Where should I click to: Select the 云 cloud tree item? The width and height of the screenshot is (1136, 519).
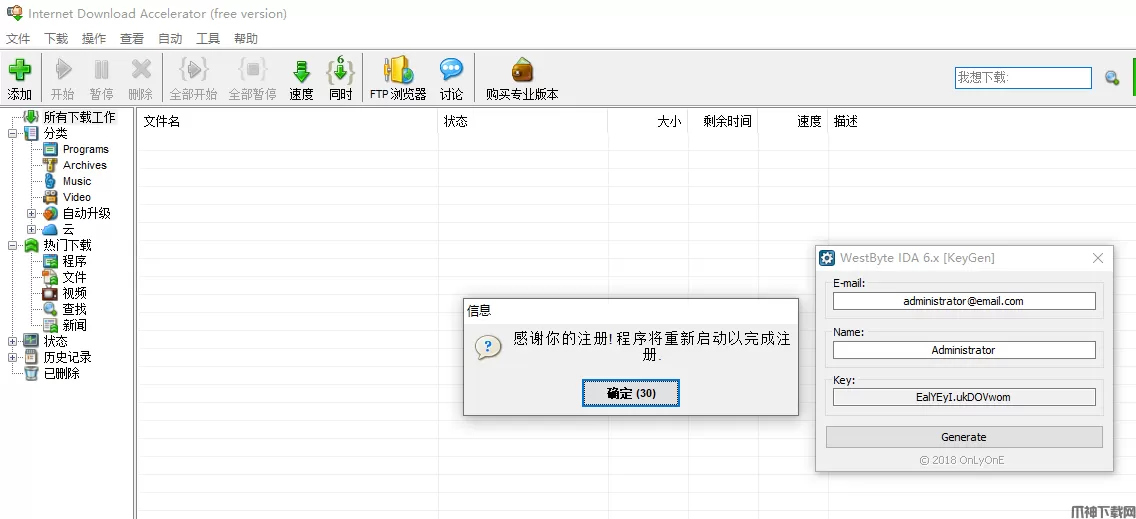(x=68, y=229)
